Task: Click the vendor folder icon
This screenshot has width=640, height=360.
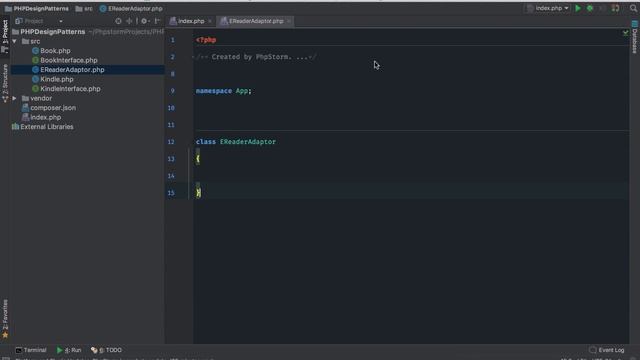Action: point(25,98)
